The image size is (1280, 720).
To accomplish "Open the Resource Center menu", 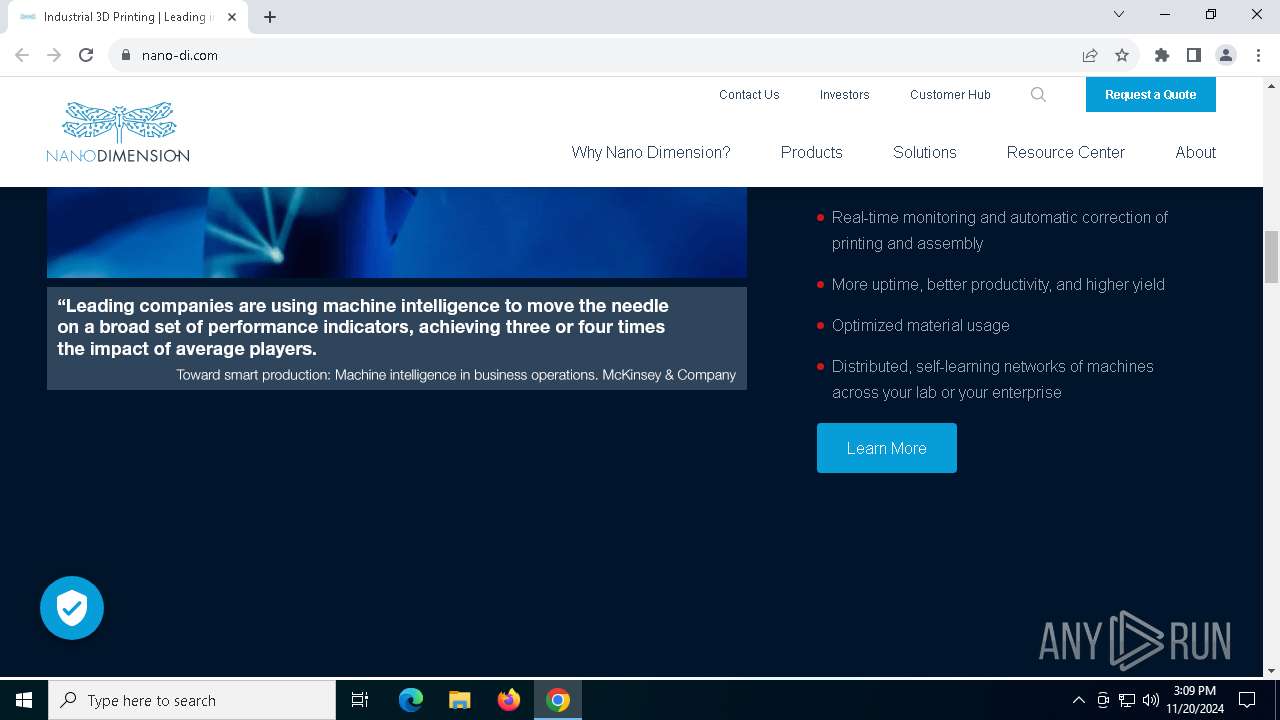I will pos(1066,152).
